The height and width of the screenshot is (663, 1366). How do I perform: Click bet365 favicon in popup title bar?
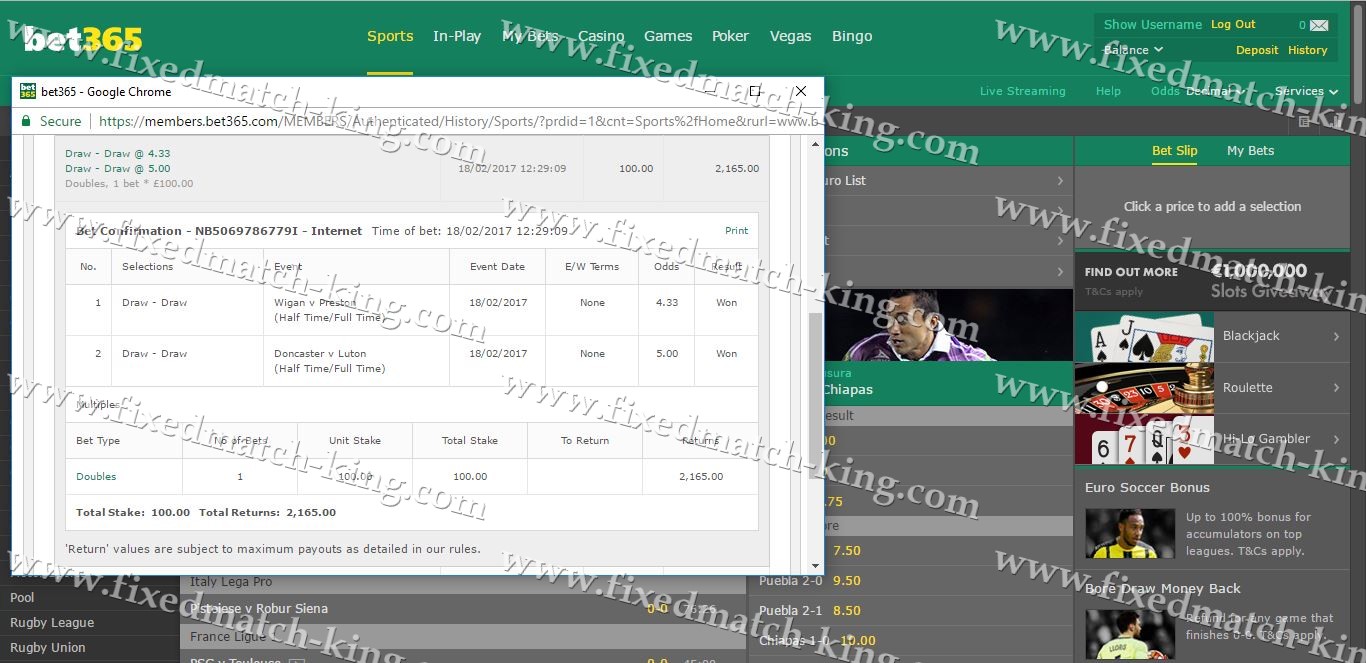click(x=28, y=91)
